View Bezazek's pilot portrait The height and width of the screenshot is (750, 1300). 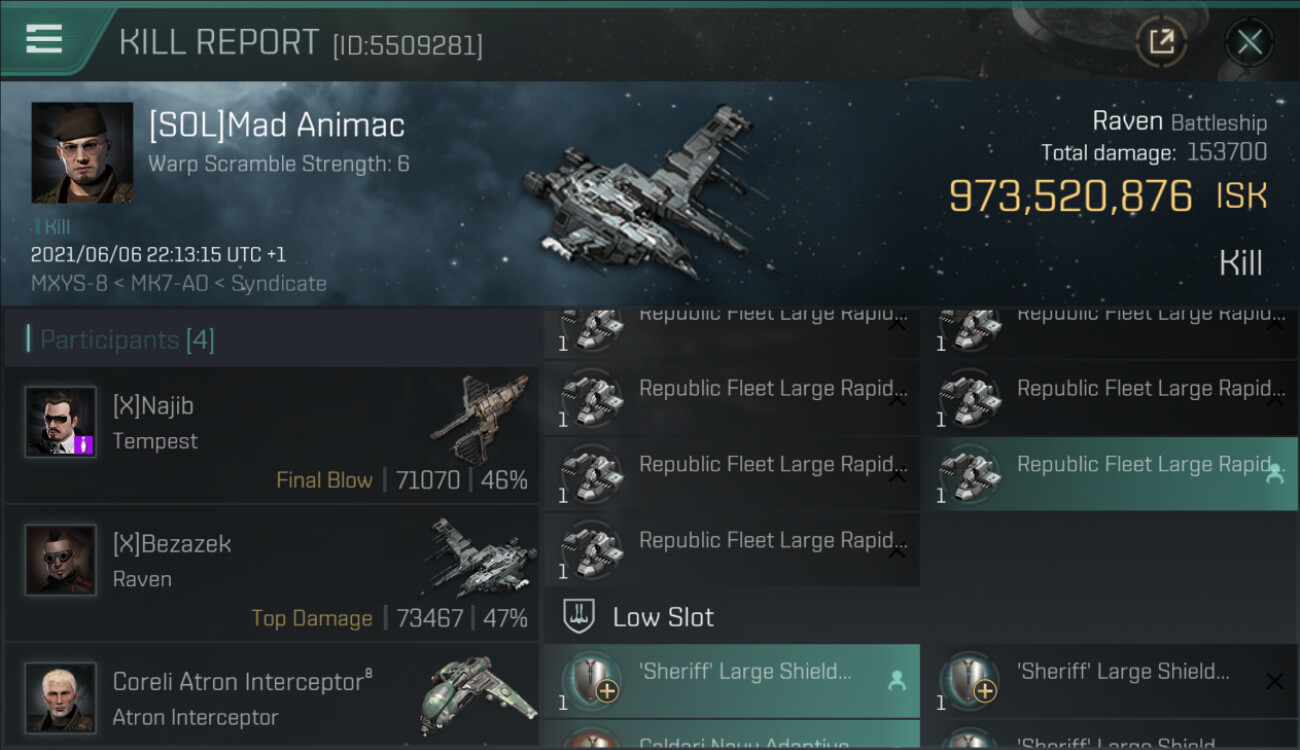(61, 560)
